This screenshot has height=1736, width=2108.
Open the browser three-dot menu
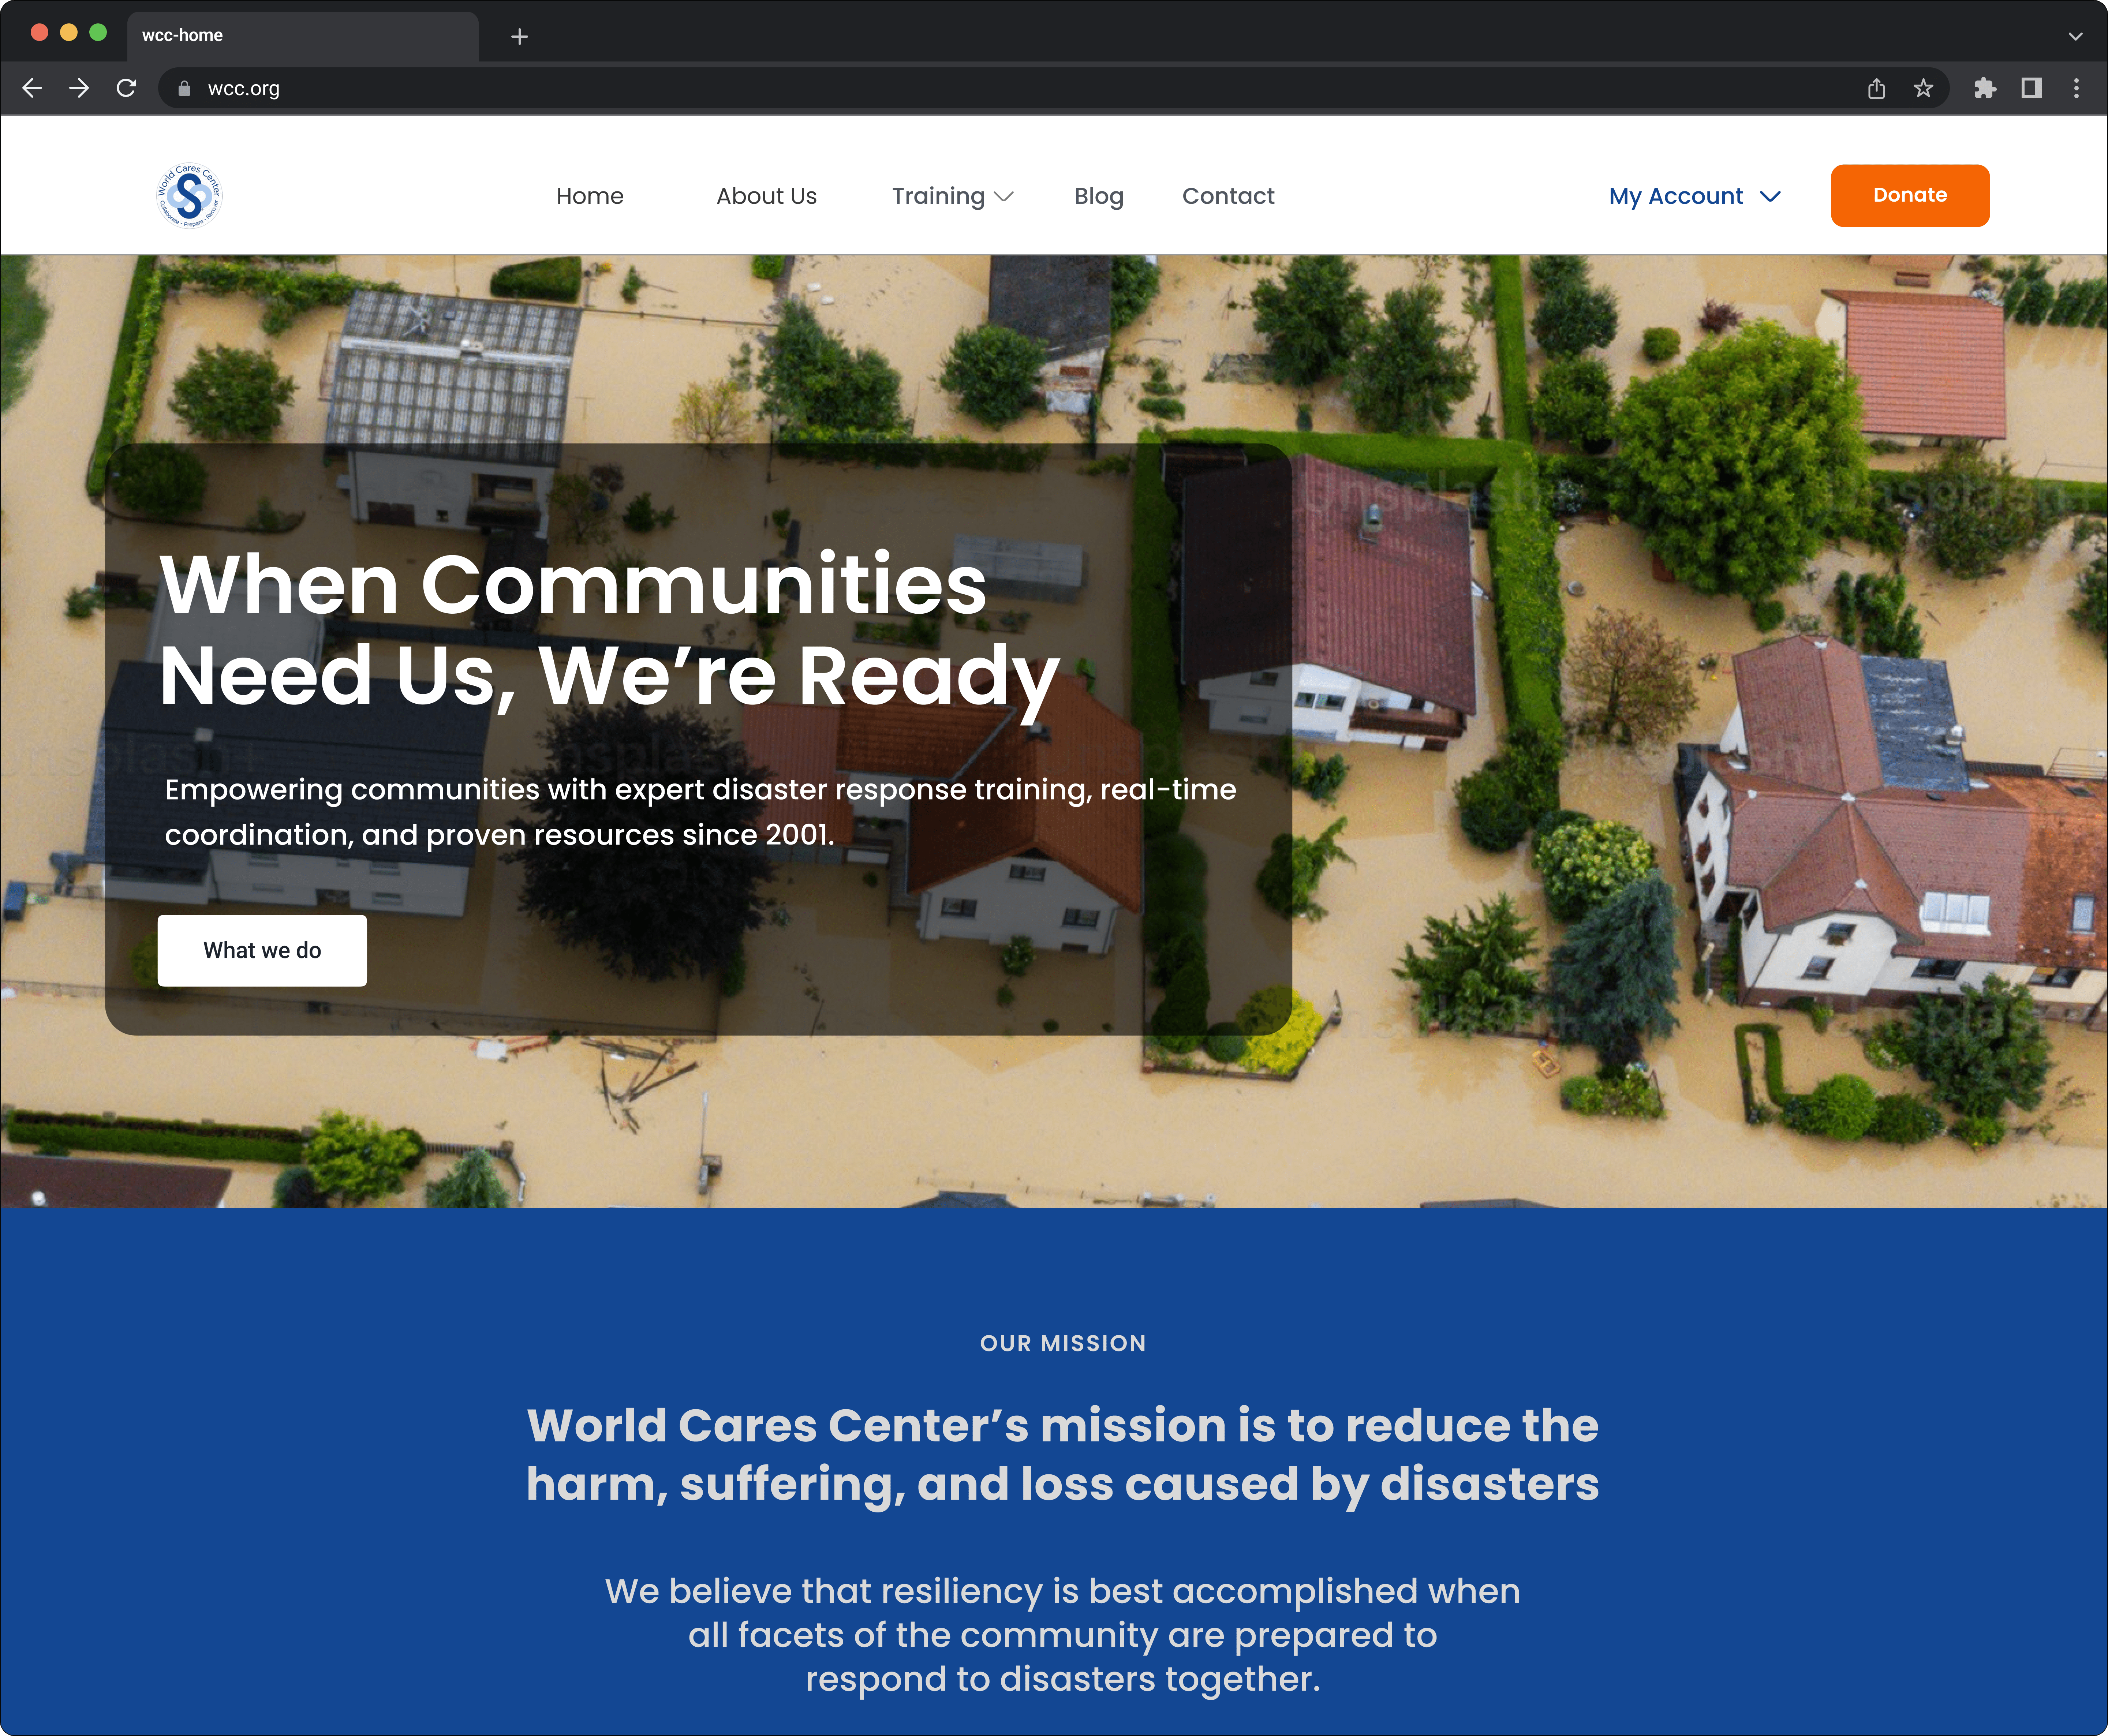point(2076,88)
